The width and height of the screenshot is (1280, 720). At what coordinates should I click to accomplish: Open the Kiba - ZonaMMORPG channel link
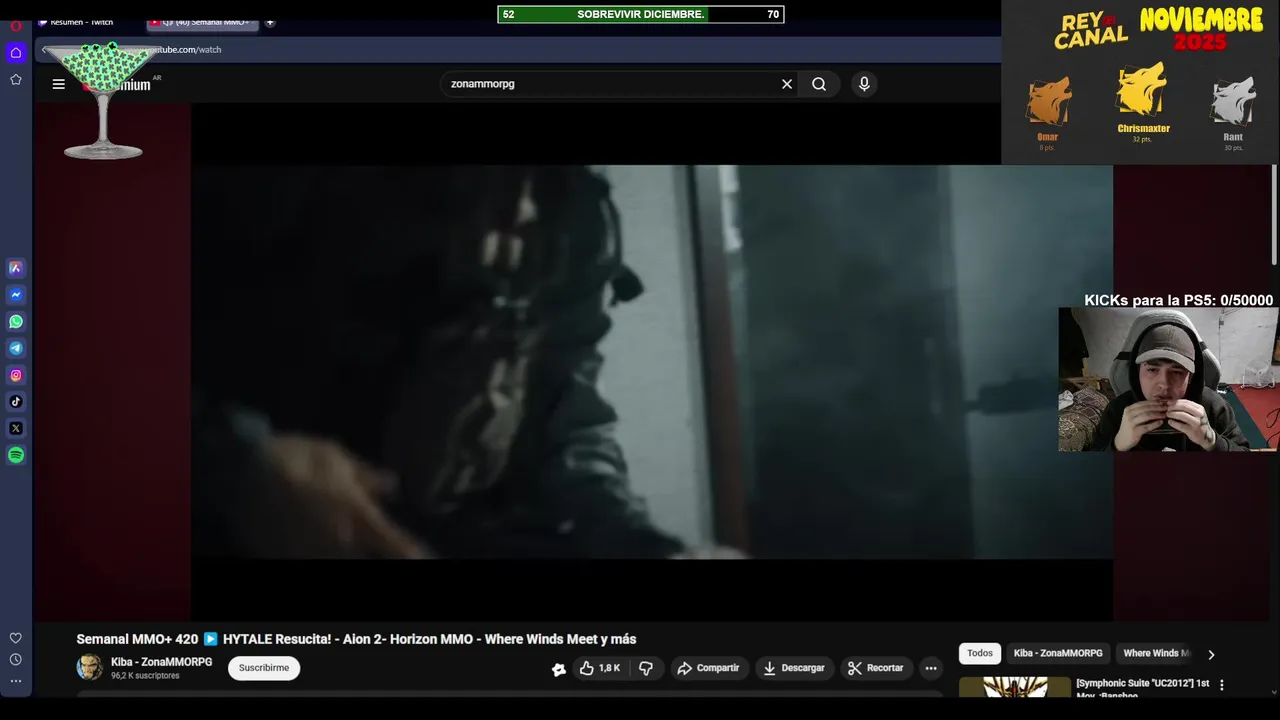(x=161, y=662)
